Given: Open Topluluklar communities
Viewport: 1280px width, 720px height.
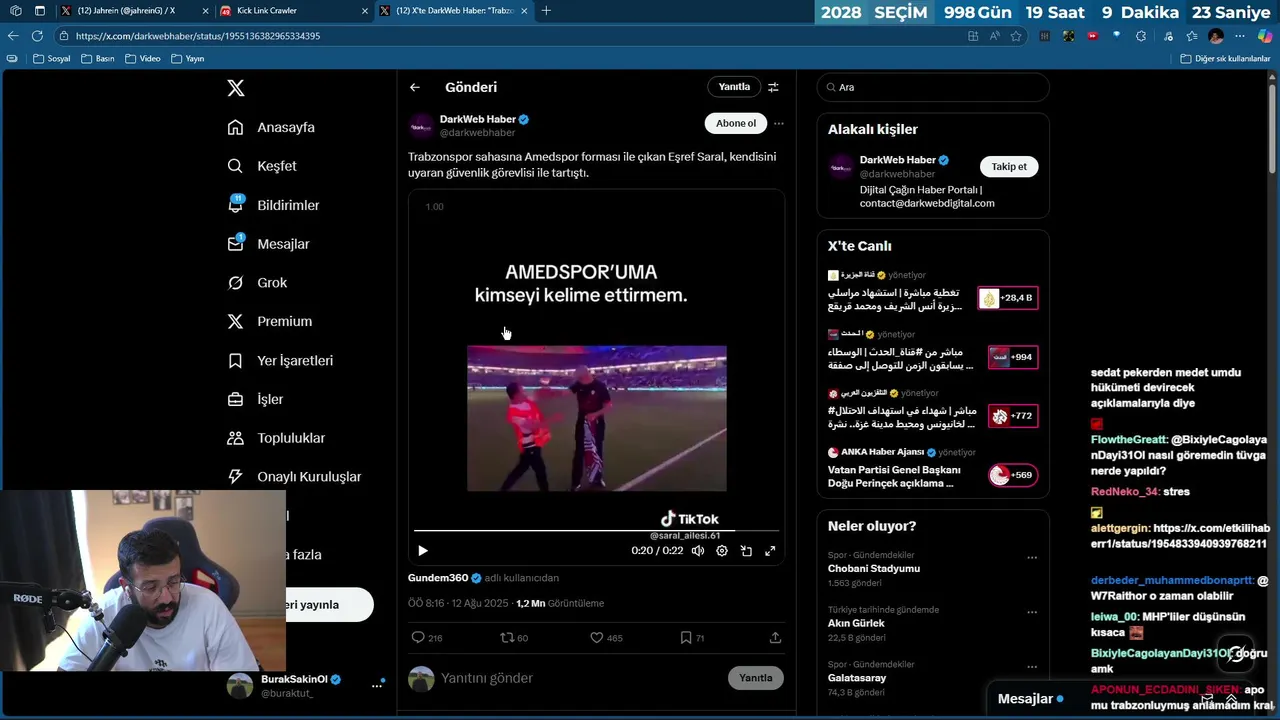Looking at the screenshot, I should point(276,438).
